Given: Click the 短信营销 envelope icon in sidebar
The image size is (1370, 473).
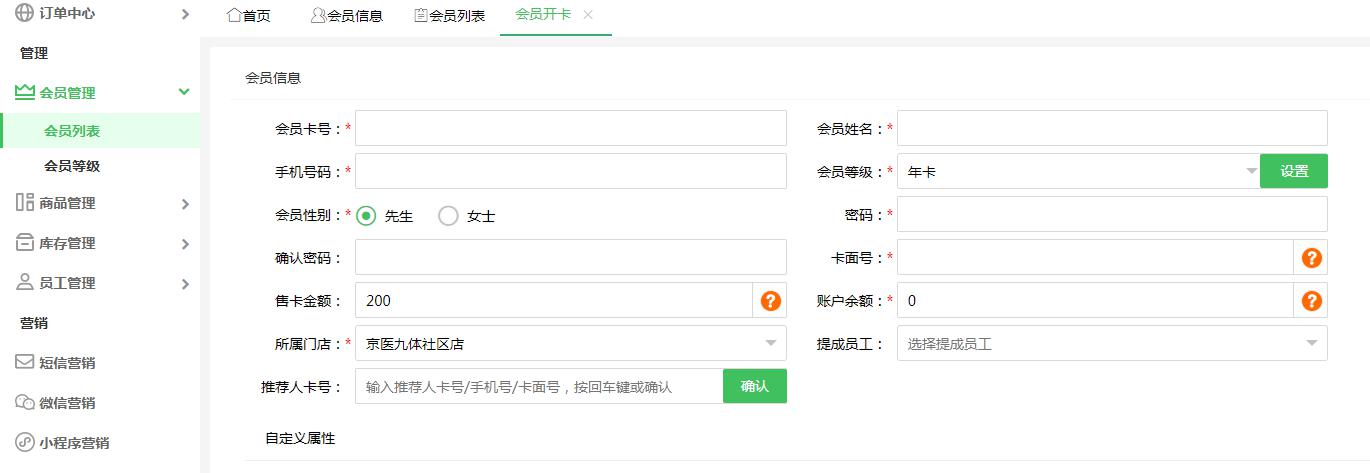Looking at the screenshot, I should click(25, 363).
